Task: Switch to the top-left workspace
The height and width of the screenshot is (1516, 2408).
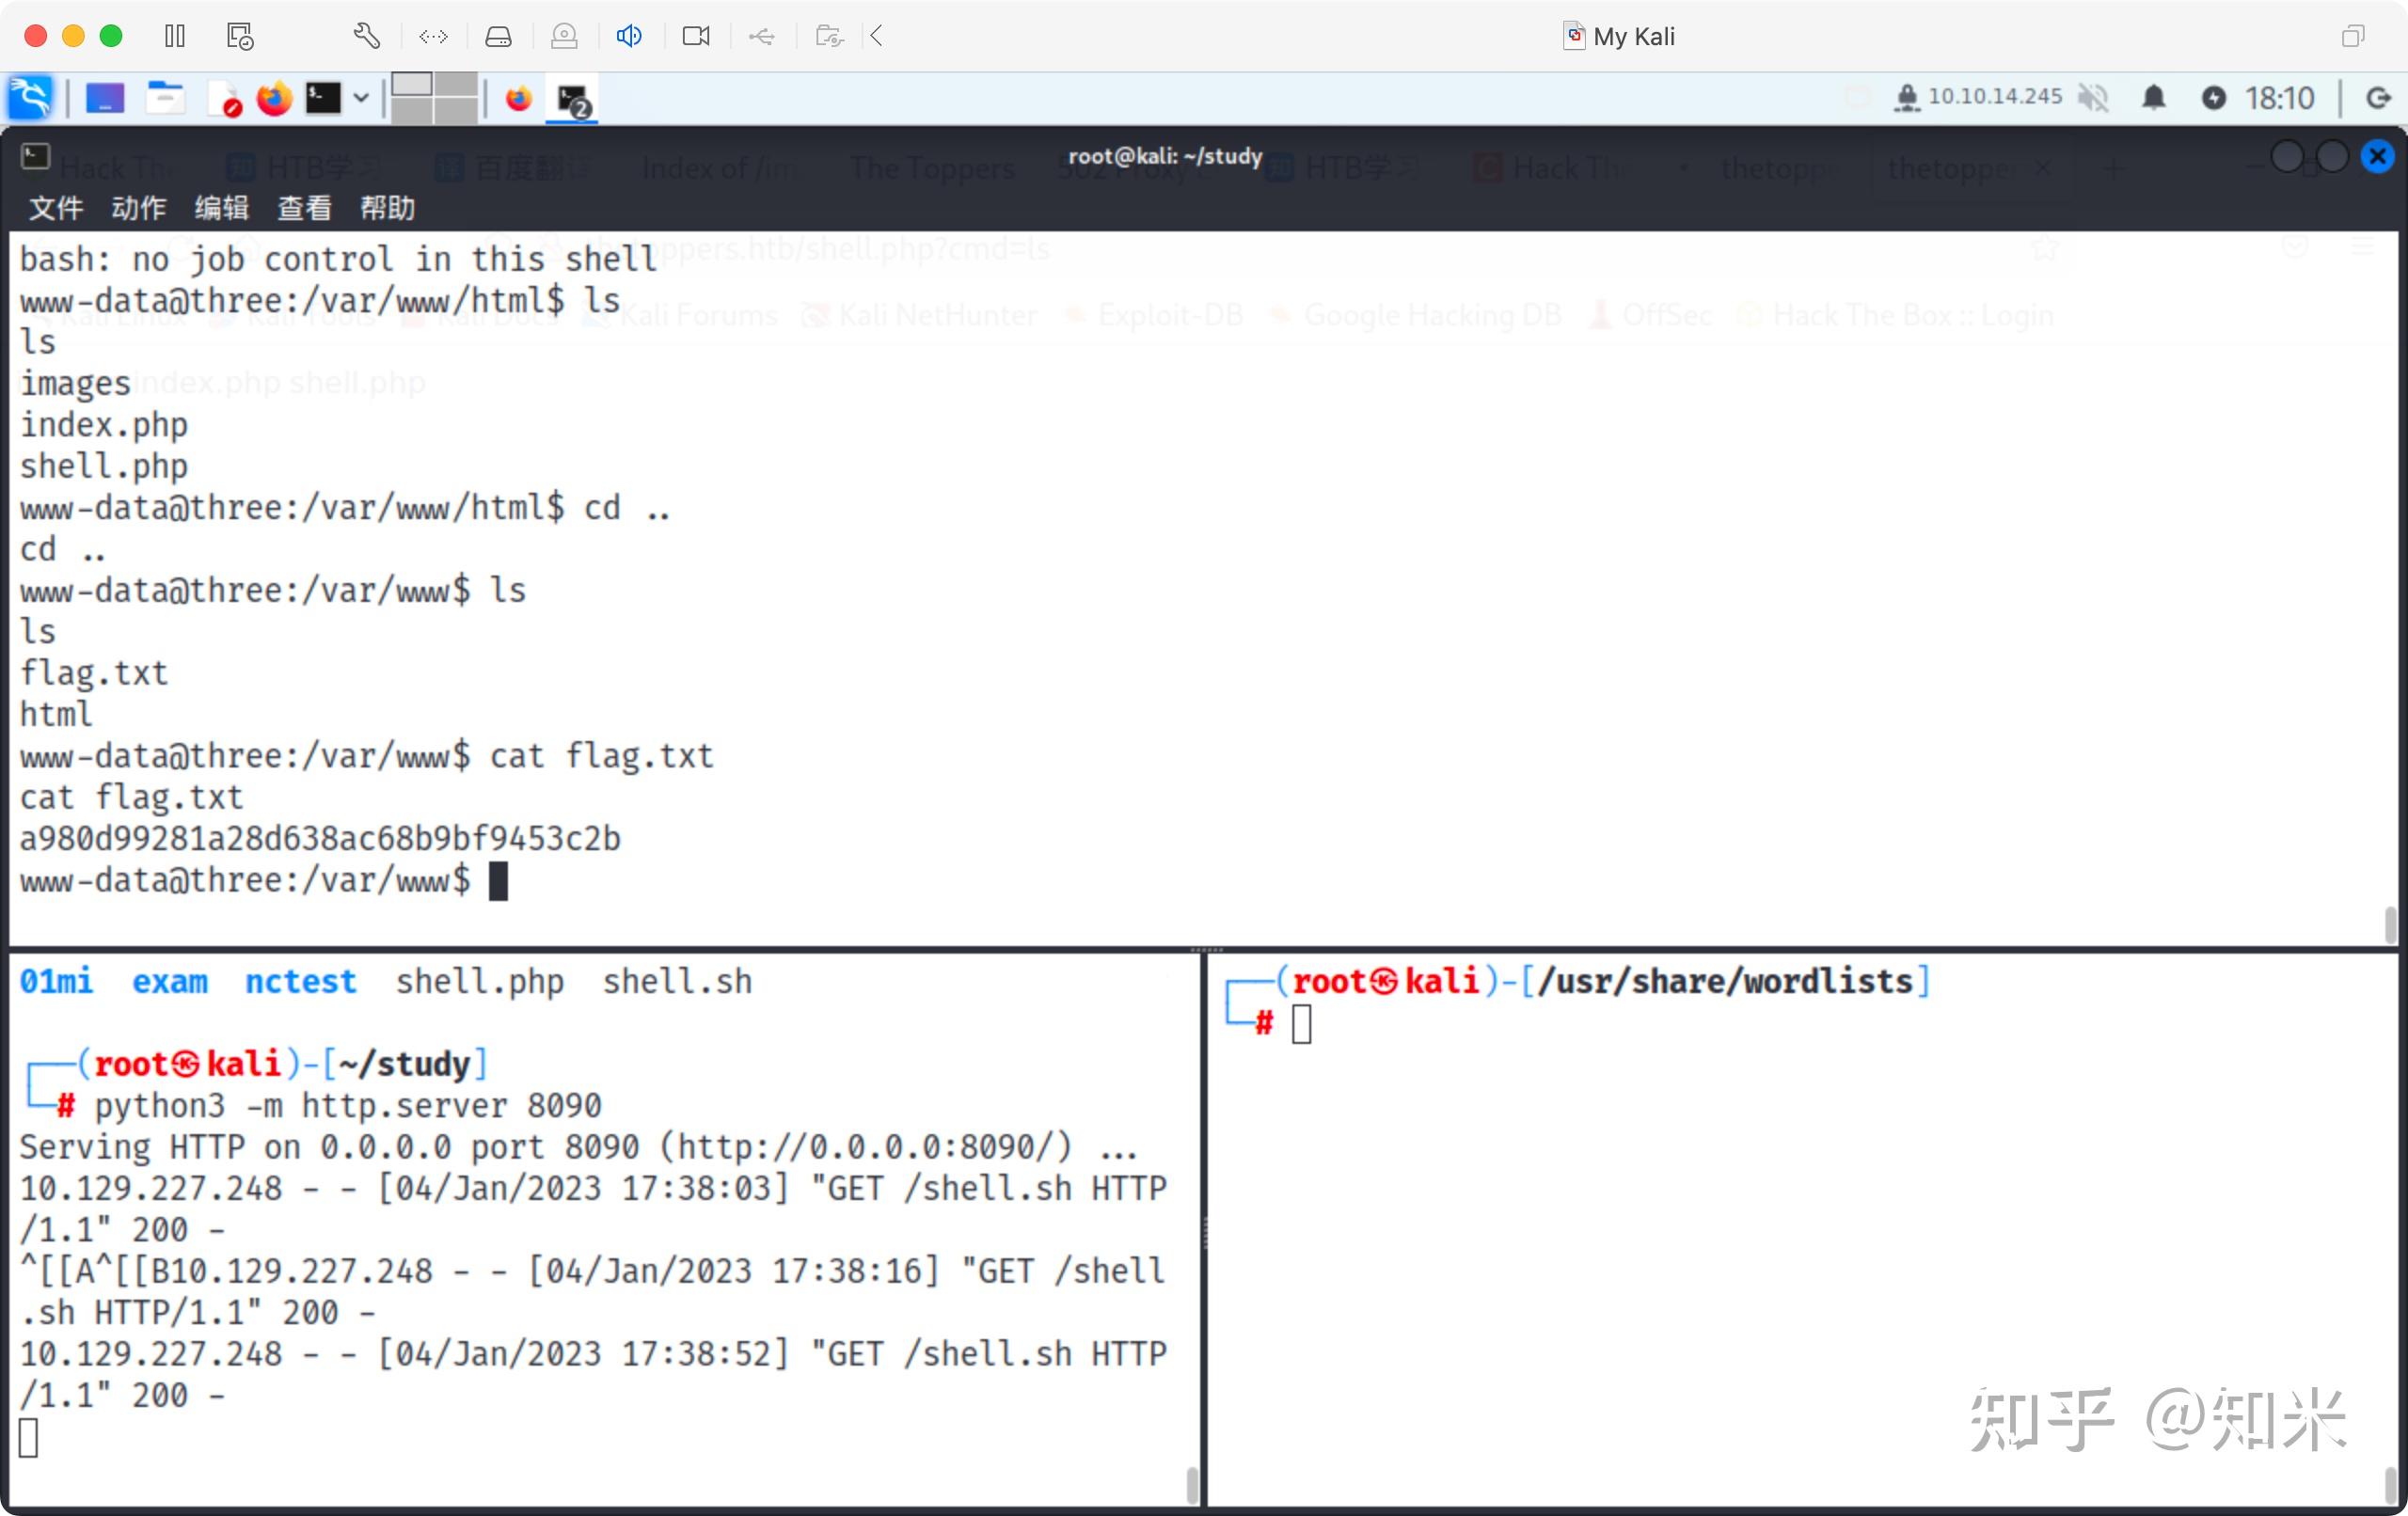Action: coord(411,84)
